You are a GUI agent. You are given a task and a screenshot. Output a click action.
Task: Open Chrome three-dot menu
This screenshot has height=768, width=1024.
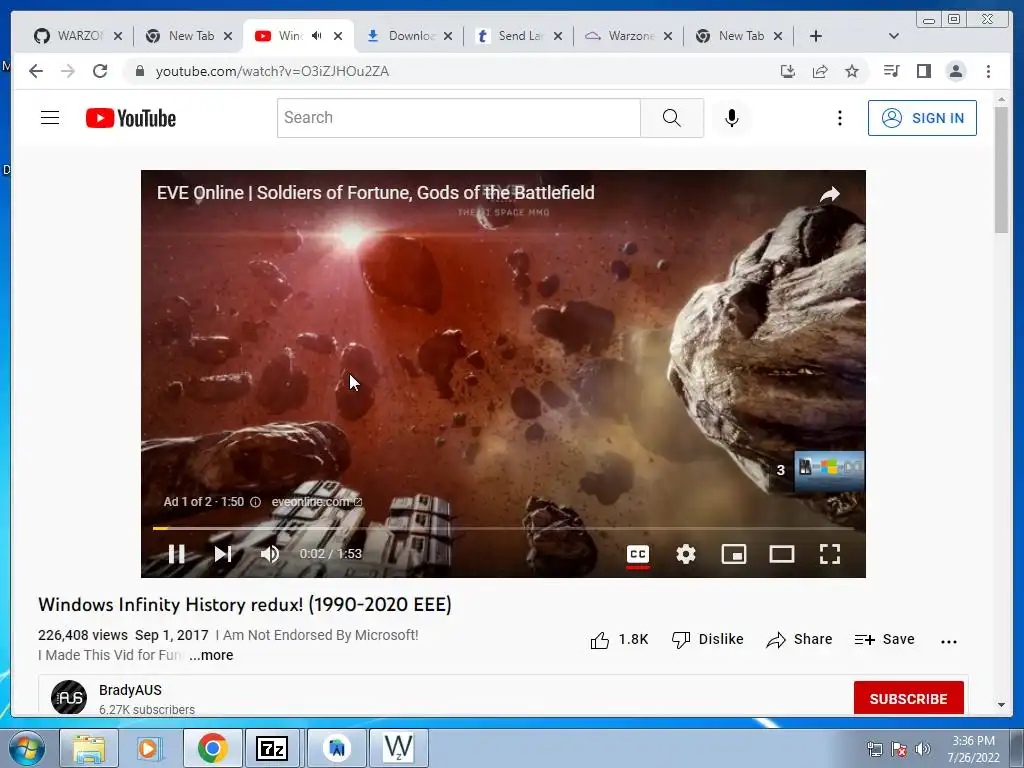tap(988, 71)
